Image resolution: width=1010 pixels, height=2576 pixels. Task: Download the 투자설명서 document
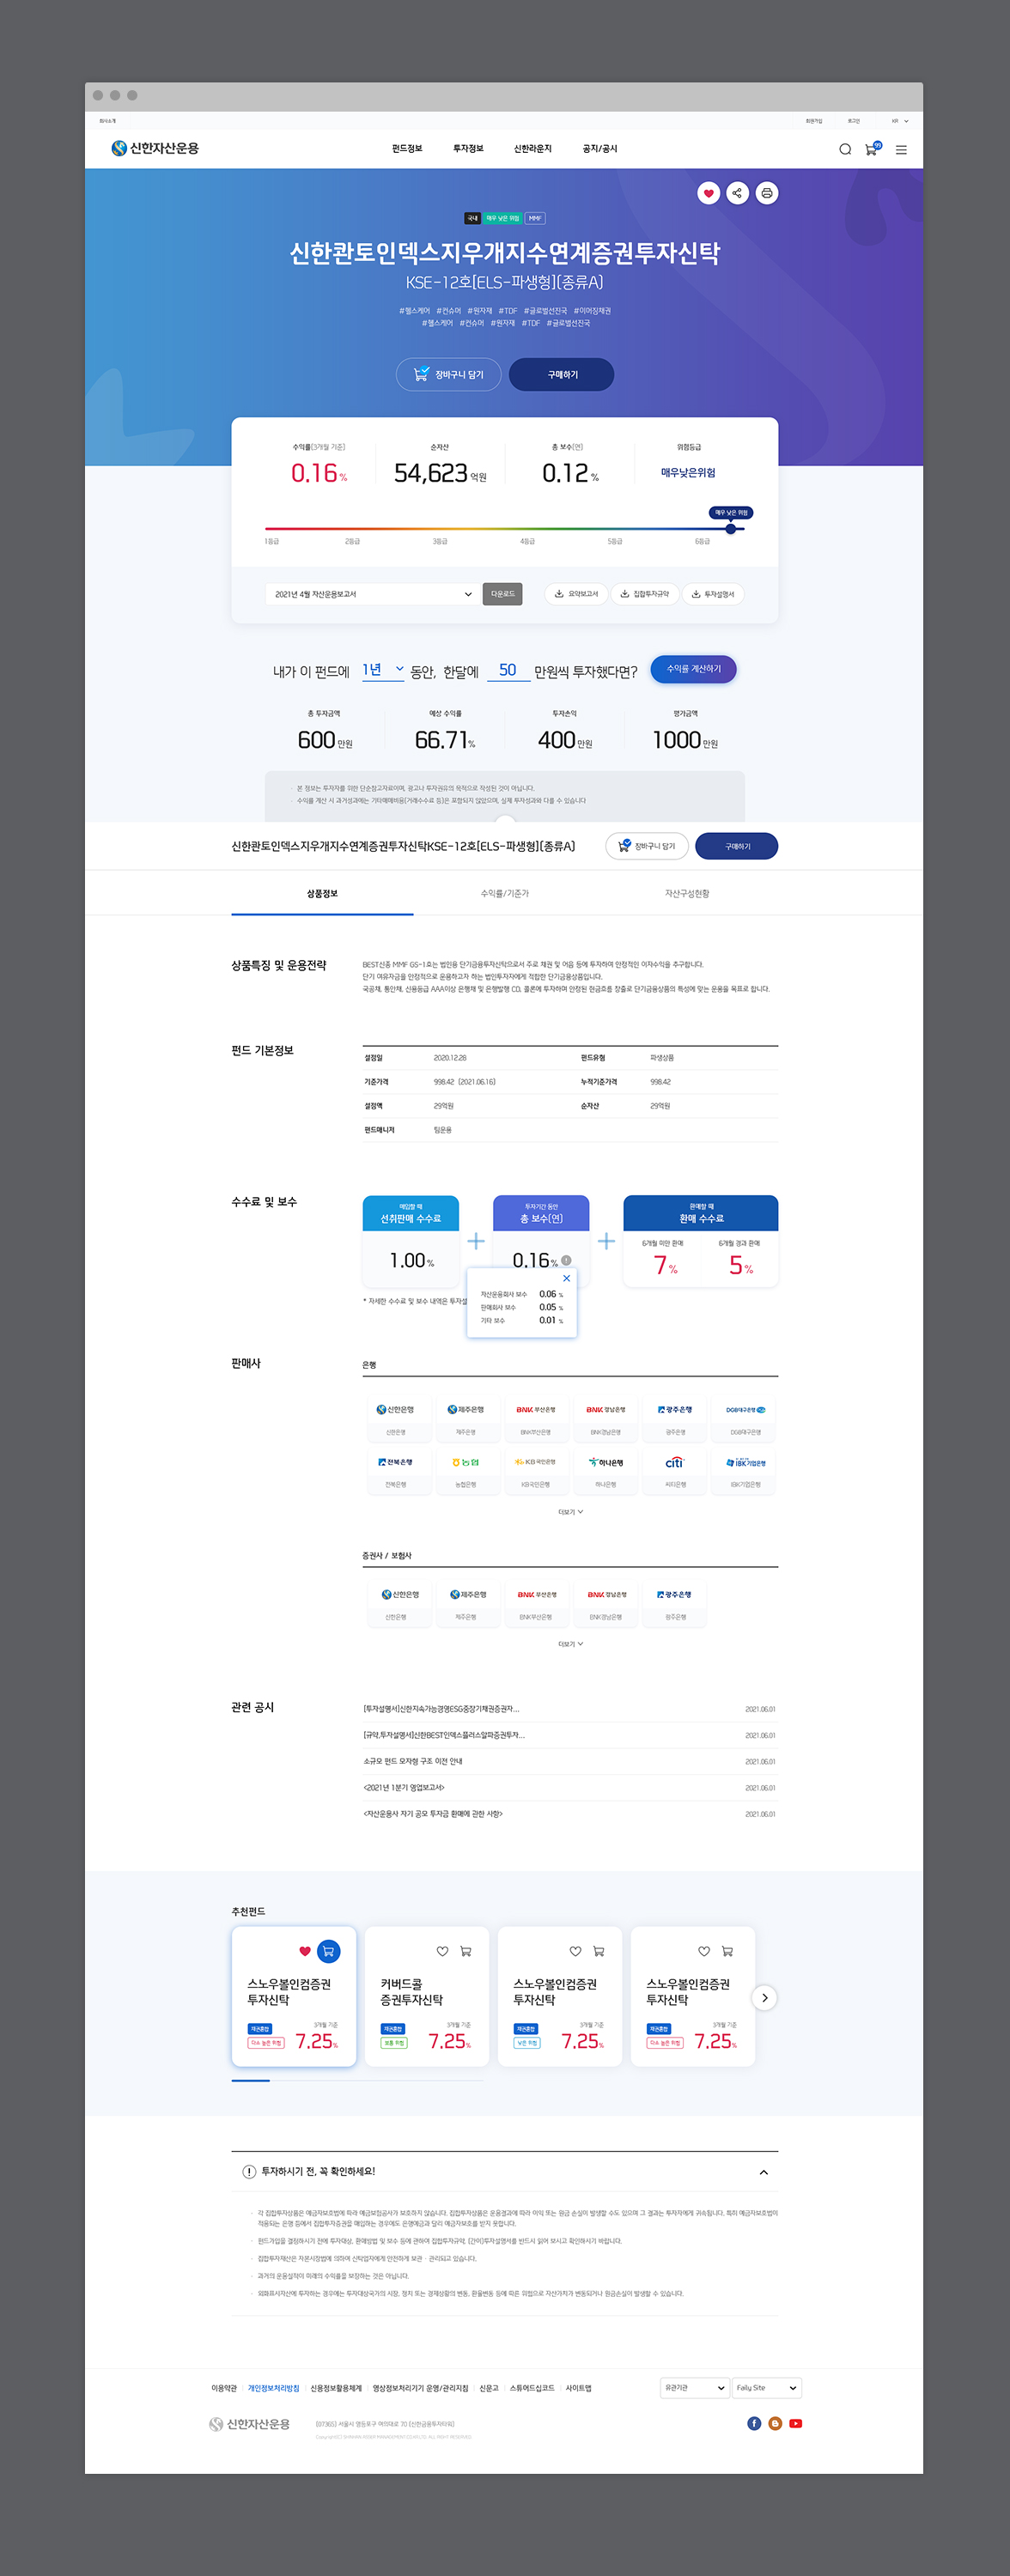pos(713,594)
